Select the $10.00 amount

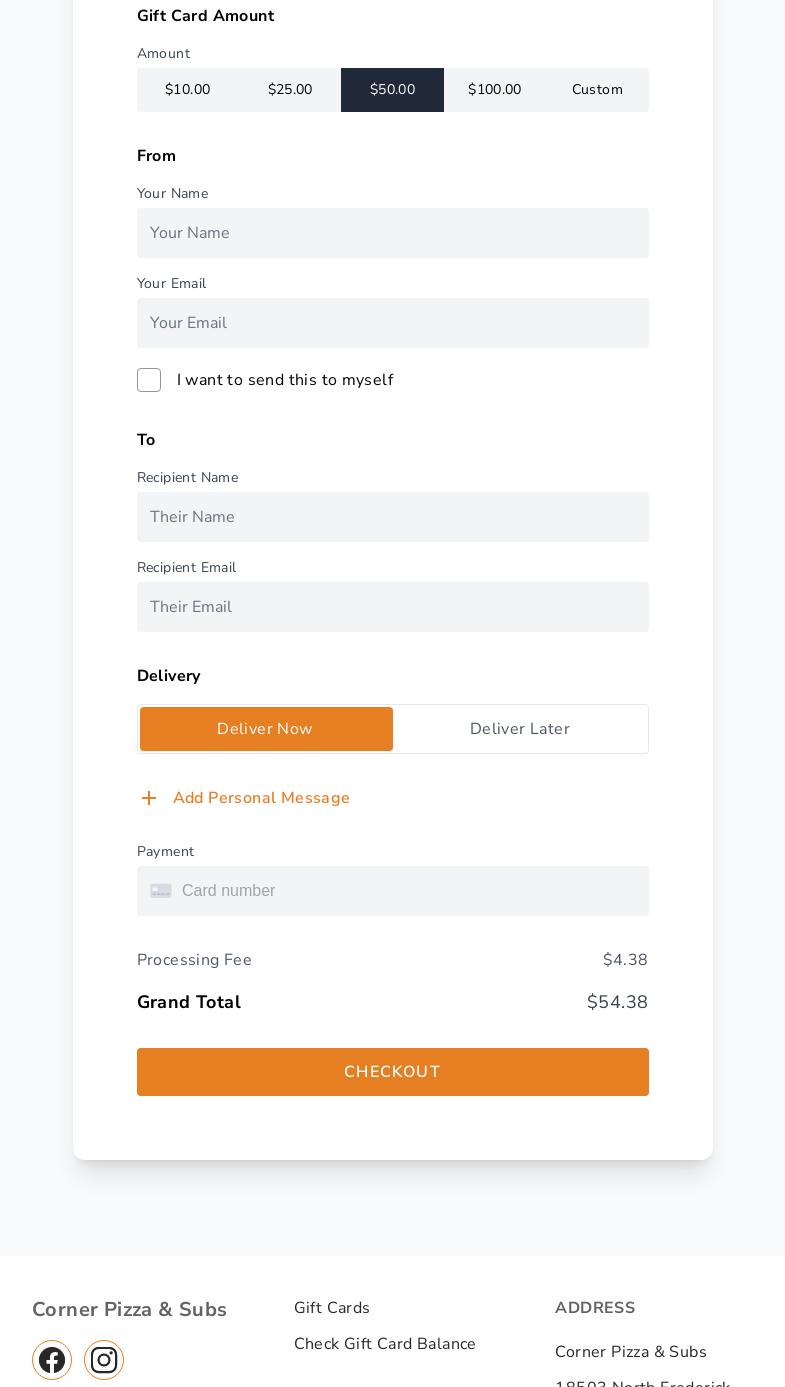[188, 90]
